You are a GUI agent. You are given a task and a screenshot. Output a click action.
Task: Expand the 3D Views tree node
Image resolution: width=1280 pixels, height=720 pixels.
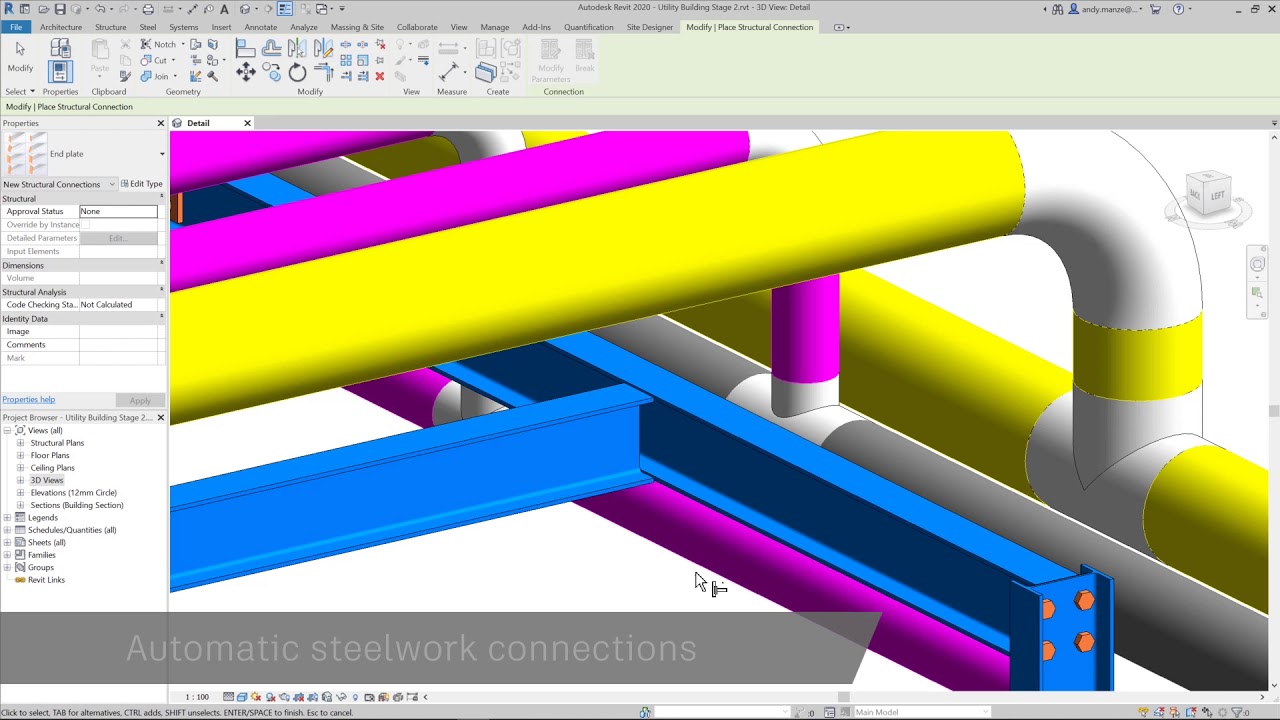coord(20,480)
